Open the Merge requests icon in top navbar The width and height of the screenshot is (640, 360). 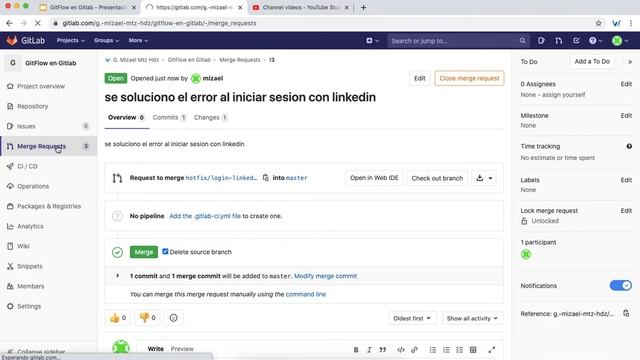pyautogui.click(x=559, y=40)
